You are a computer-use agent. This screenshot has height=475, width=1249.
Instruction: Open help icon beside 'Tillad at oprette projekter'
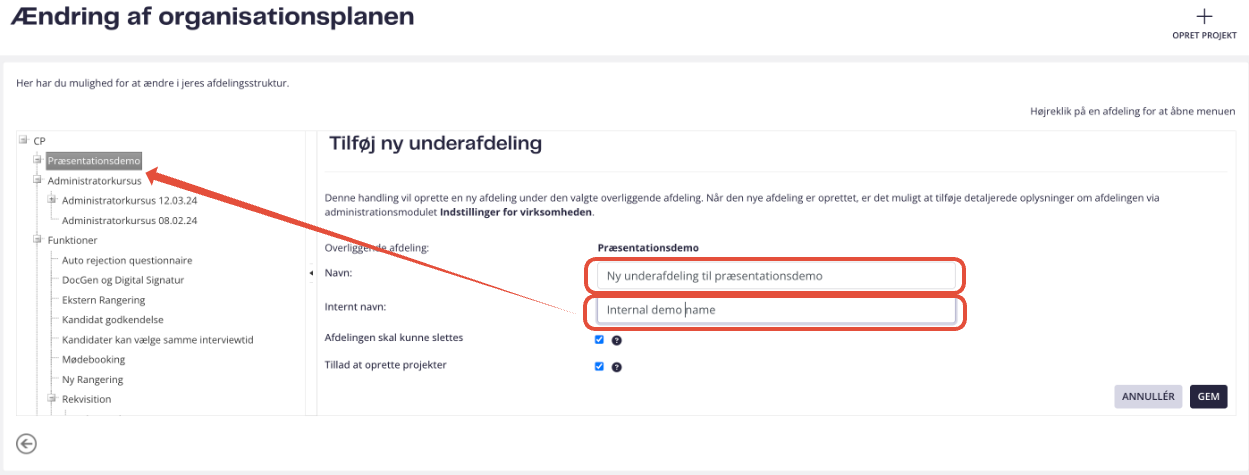(617, 367)
